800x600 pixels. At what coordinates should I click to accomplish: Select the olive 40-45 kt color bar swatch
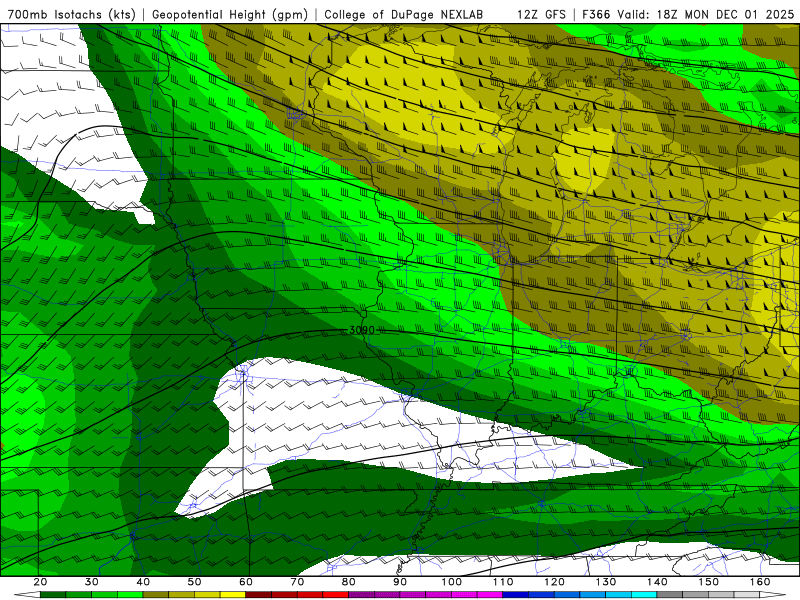tap(156, 595)
